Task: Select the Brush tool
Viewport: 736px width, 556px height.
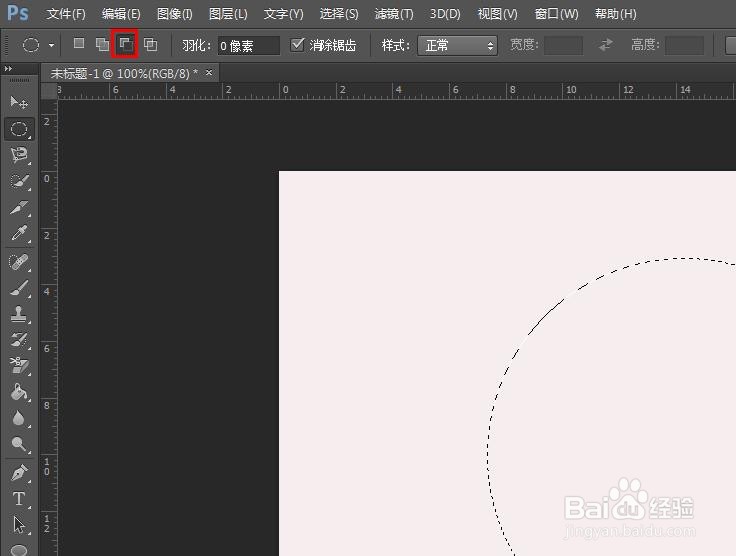Action: [x=19, y=288]
